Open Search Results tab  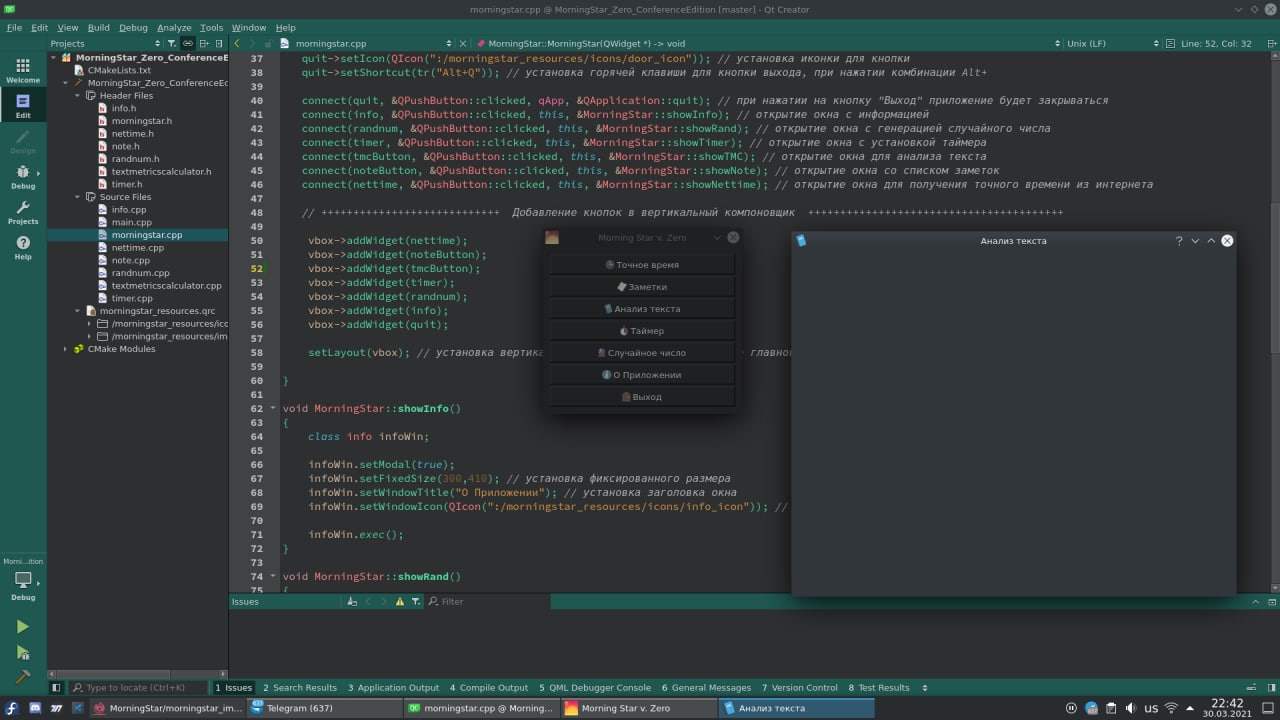coord(300,688)
